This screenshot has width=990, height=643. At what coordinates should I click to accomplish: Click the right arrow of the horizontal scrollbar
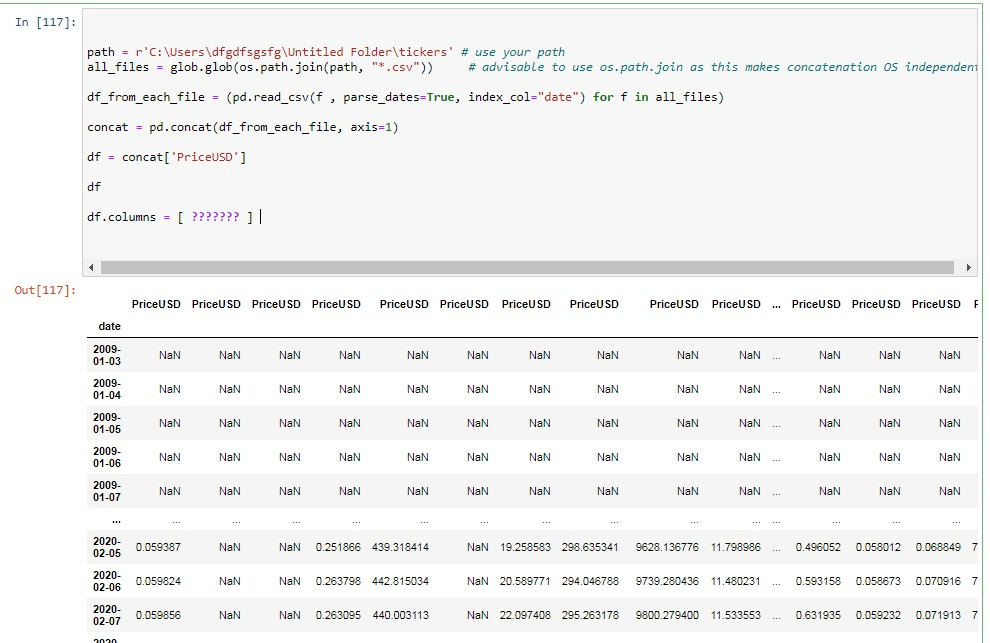[x=968, y=267]
